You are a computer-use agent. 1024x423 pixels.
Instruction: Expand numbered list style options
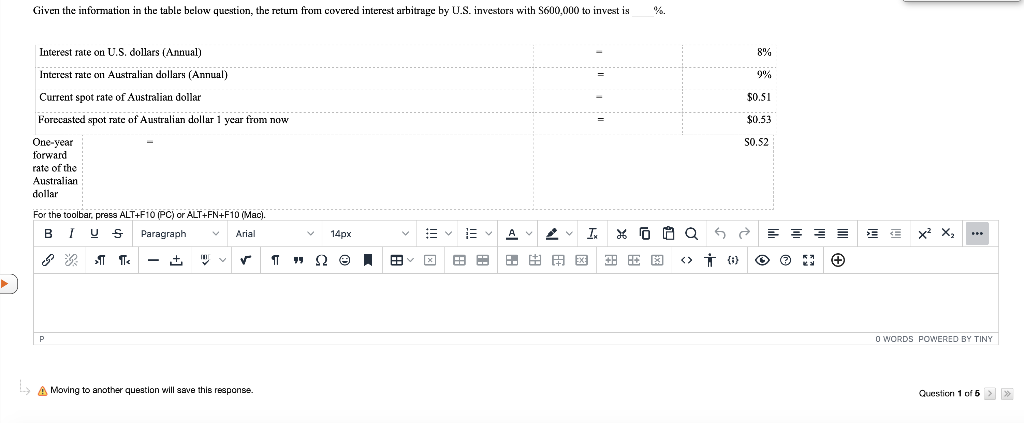coord(488,234)
